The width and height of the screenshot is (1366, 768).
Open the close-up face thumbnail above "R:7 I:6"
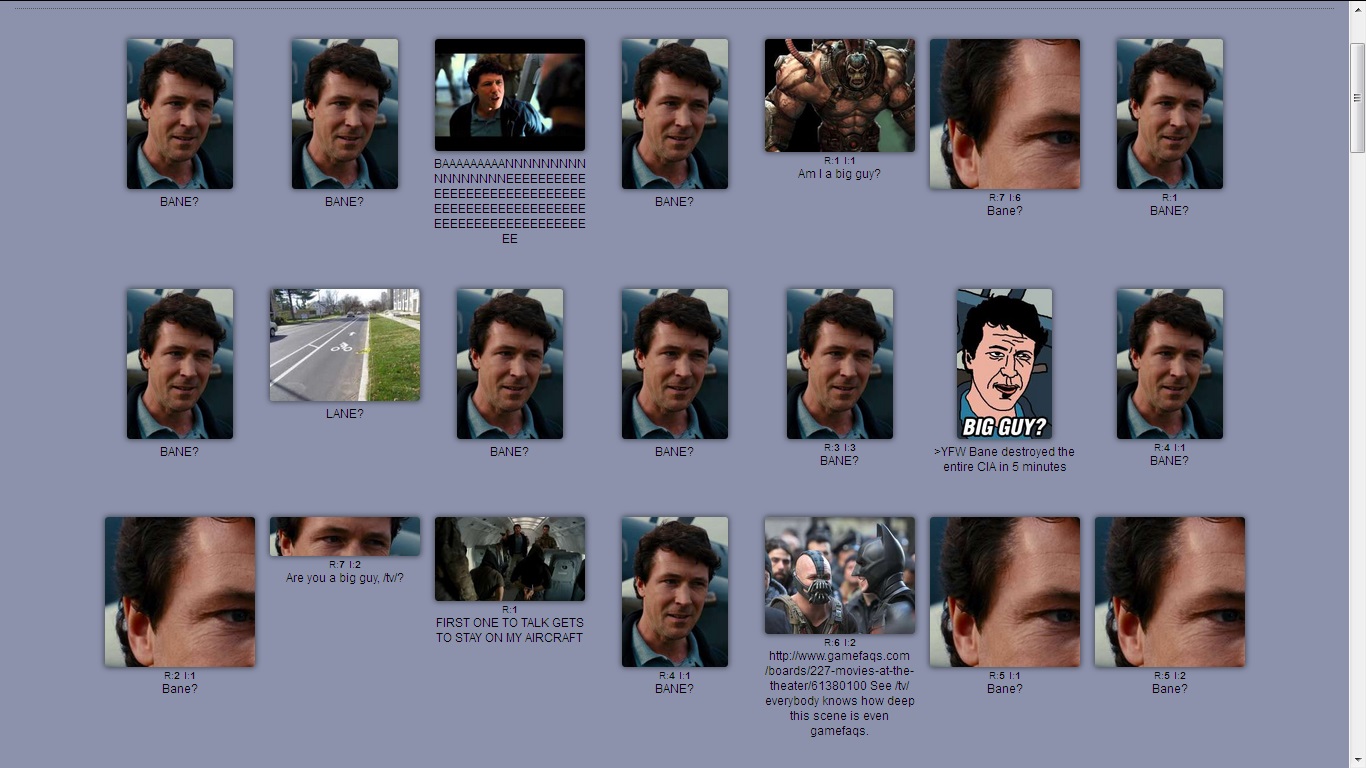coord(1005,114)
